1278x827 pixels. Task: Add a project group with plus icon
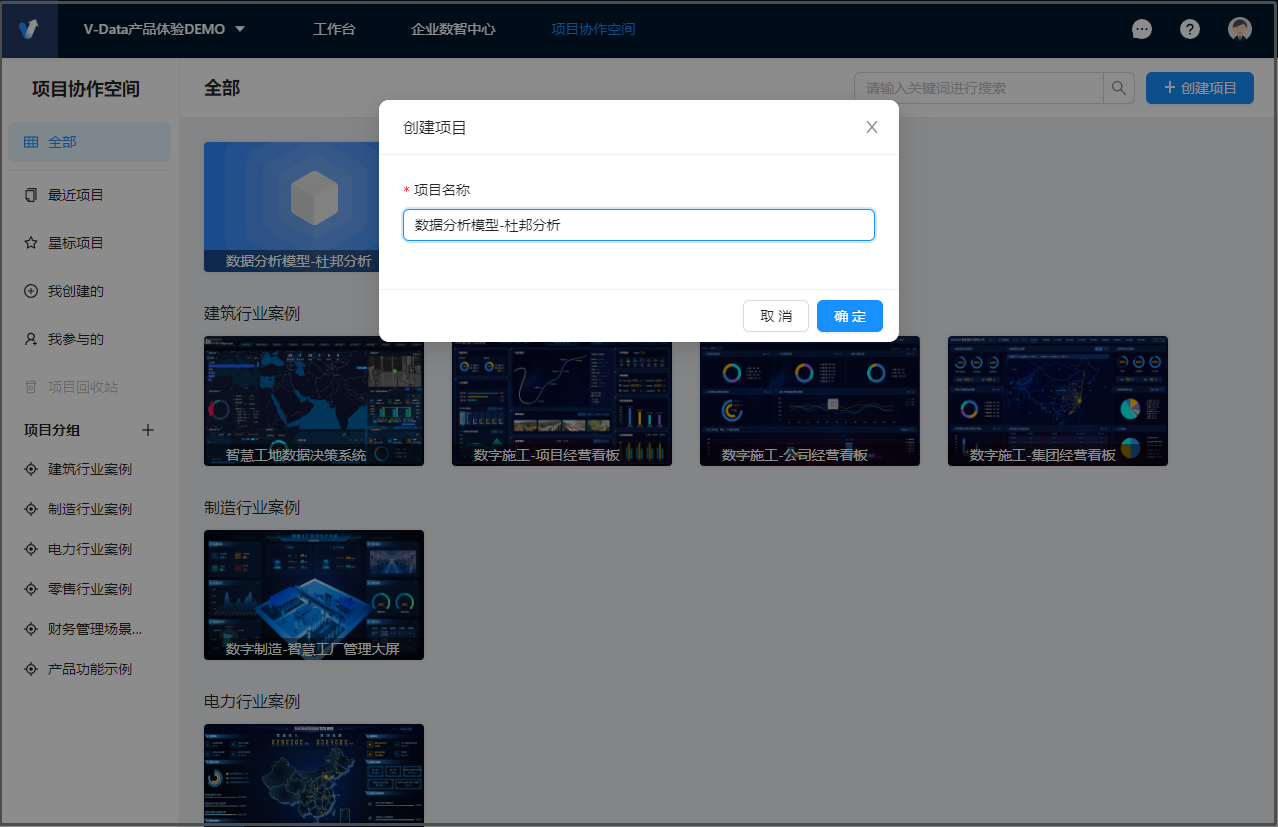[x=148, y=430]
